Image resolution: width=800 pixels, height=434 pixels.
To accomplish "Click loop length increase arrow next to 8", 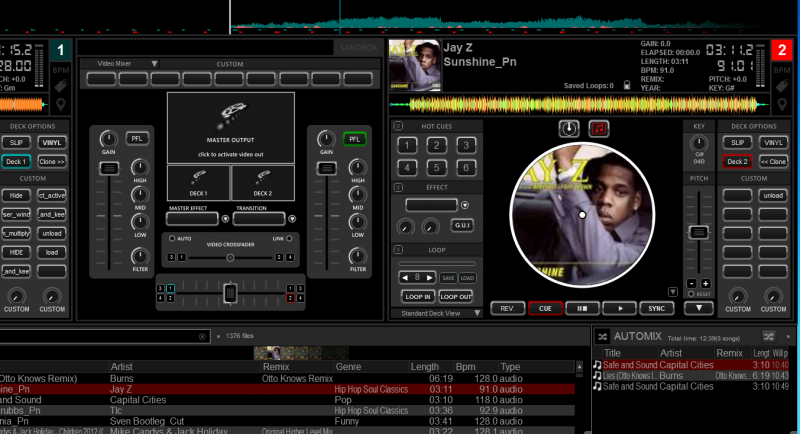I will 430,278.
